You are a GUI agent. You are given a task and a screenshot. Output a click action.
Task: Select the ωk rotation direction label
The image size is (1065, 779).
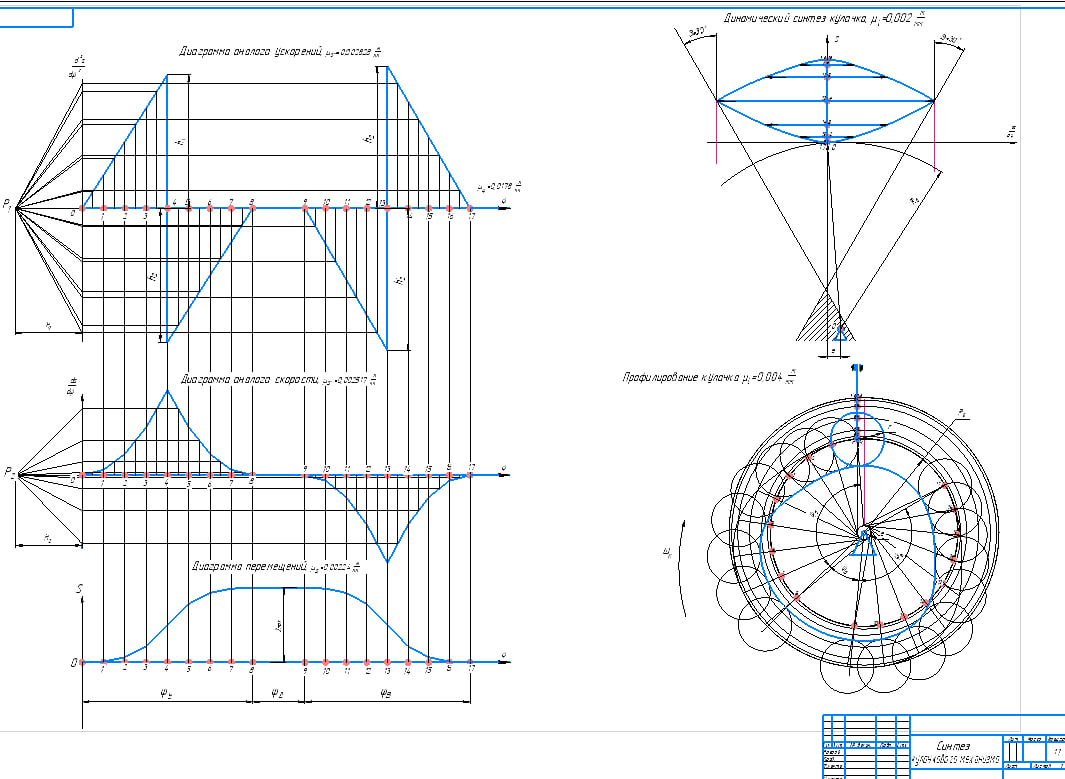pos(667,554)
